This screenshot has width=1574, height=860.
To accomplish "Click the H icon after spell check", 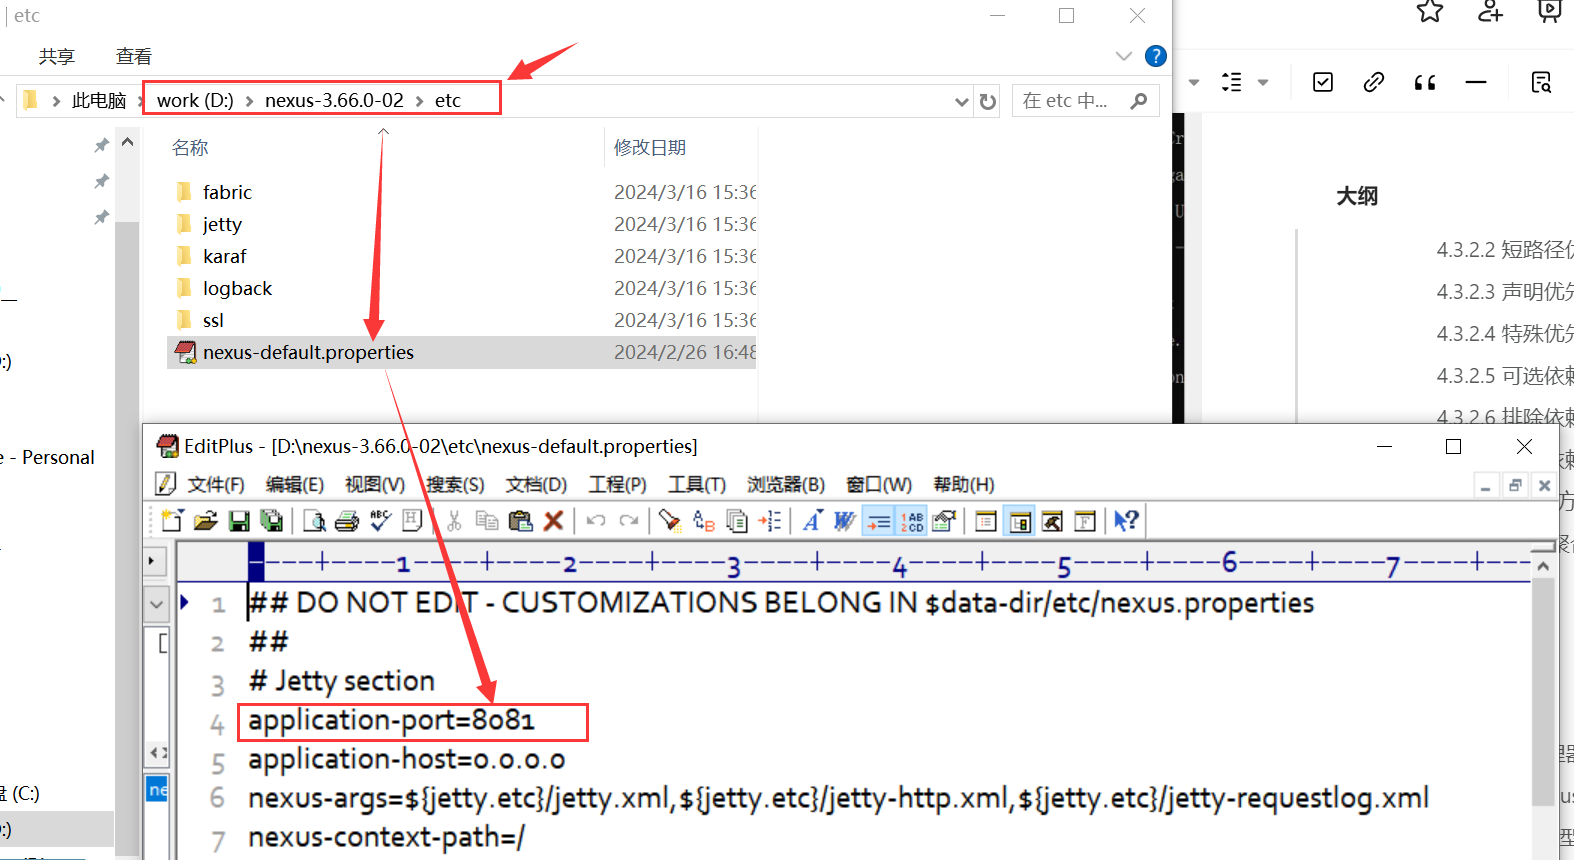I will [412, 520].
